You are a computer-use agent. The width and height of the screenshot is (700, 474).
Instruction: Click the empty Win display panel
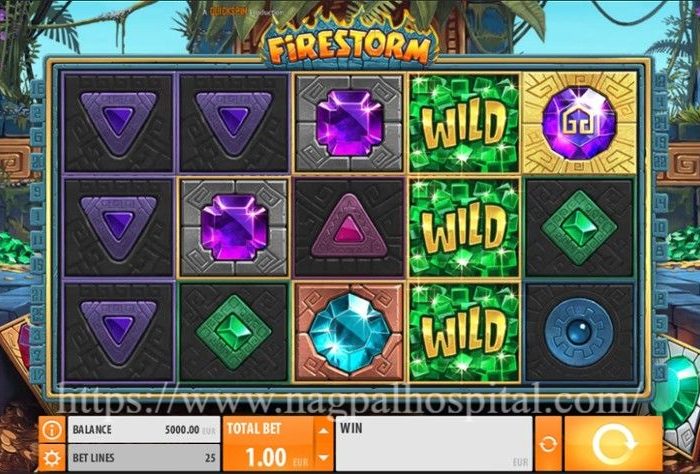pyautogui.click(x=433, y=444)
